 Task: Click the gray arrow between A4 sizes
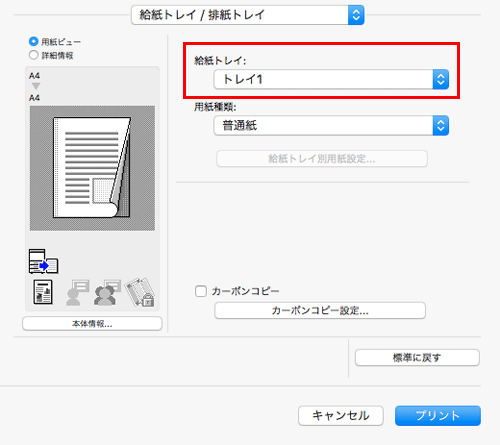click(36, 86)
